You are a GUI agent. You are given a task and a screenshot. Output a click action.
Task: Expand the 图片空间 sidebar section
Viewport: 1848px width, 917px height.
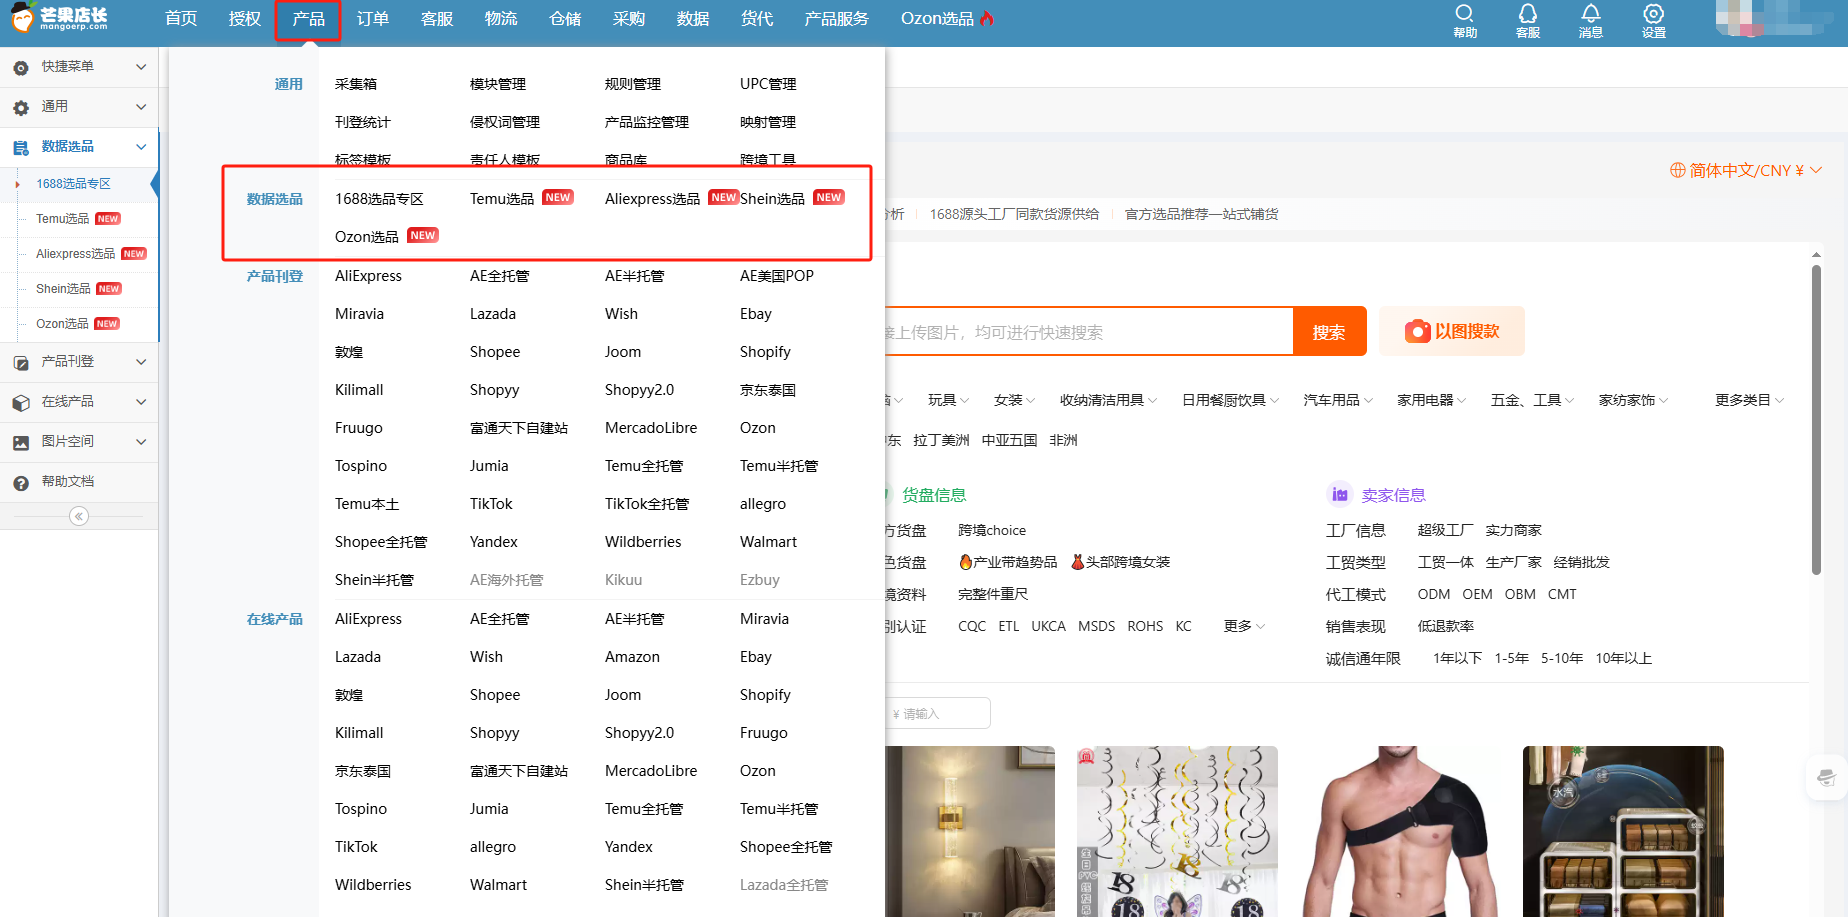point(79,442)
